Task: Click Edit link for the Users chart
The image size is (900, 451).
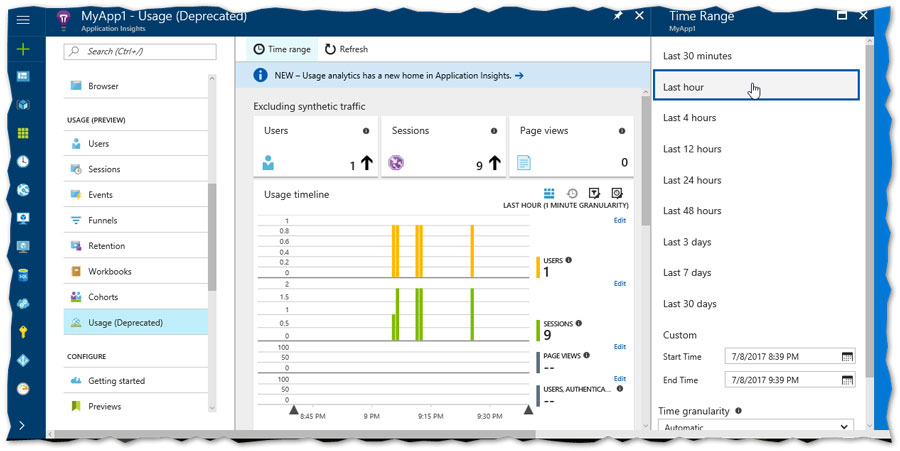Action: 620,220
